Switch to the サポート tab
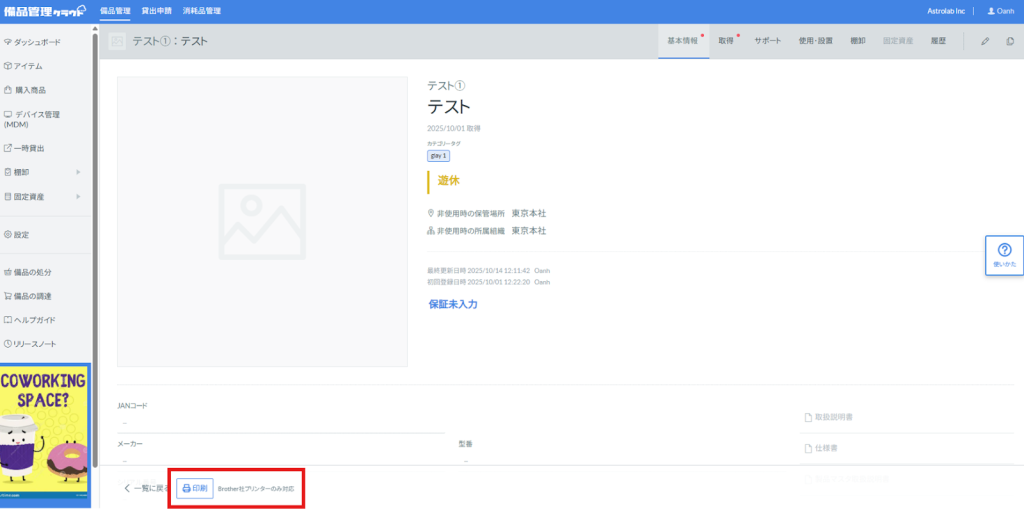 coord(768,41)
